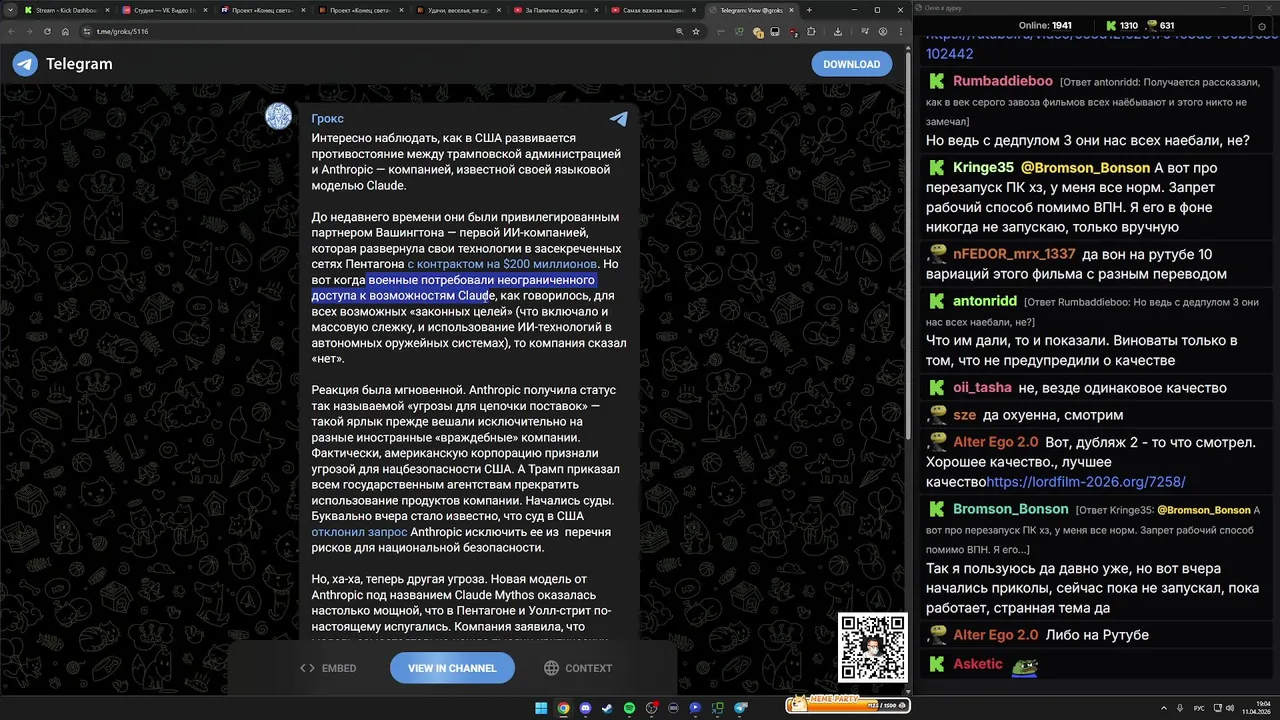Click username Kringe35 in chat
This screenshot has width=1280, height=720.
pos(983,168)
